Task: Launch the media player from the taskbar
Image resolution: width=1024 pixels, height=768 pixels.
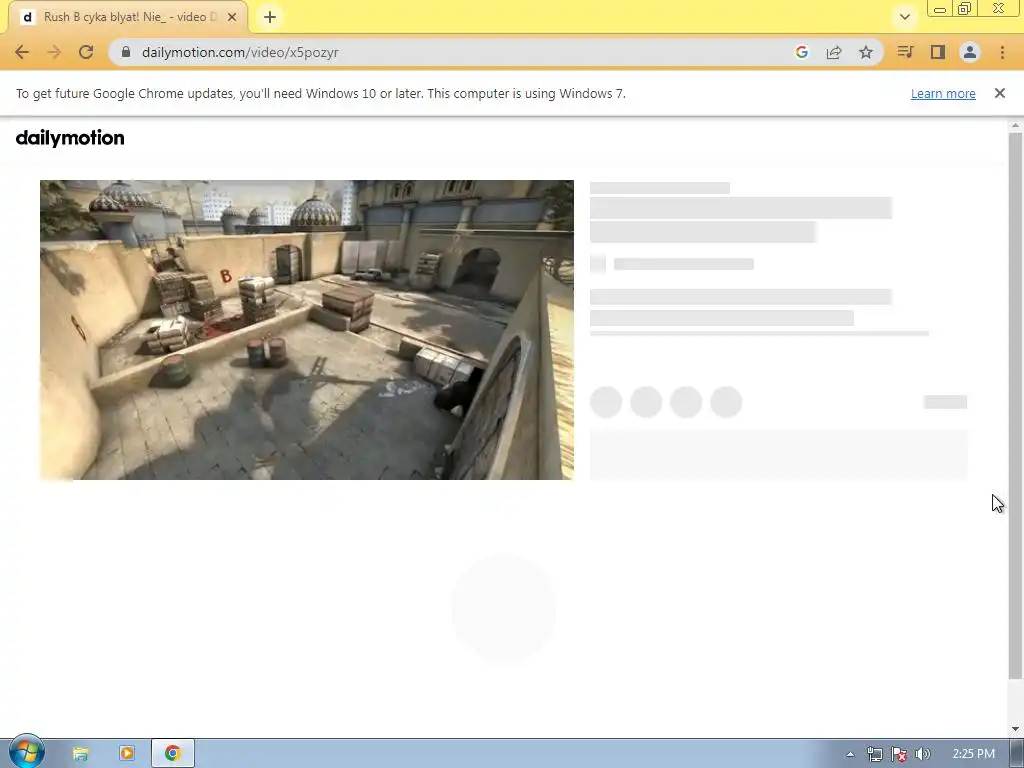Action: pos(127,754)
